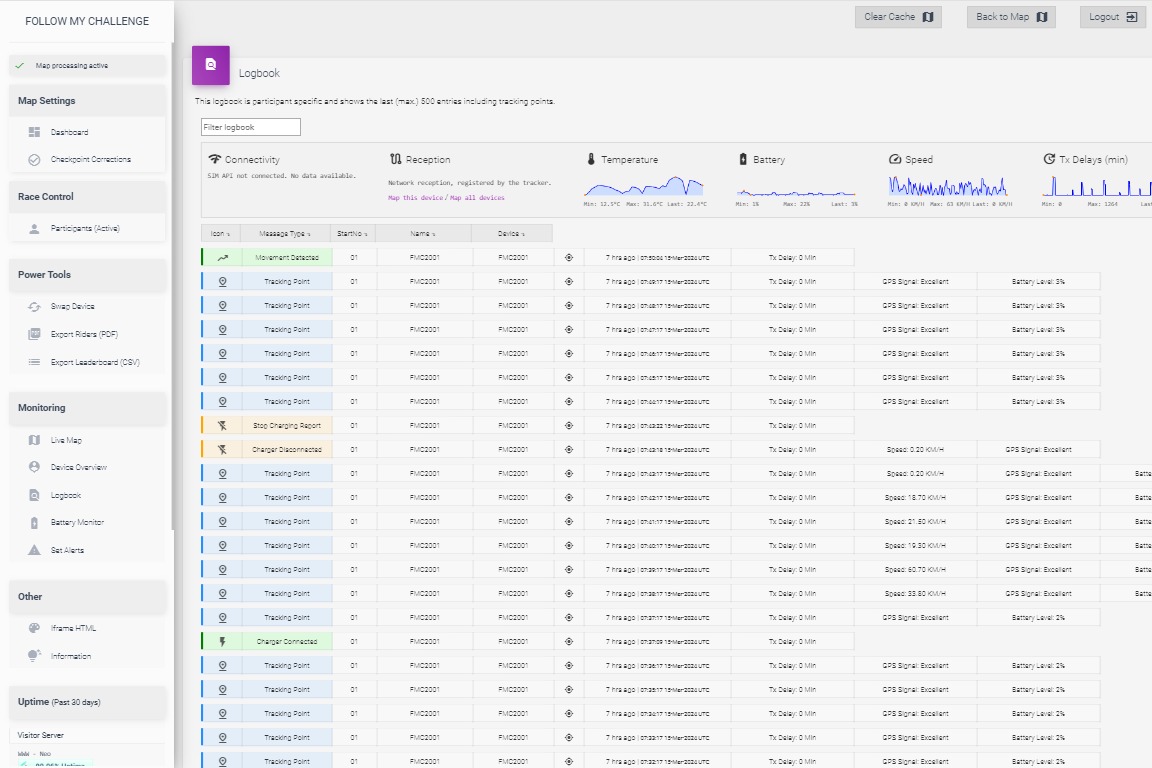The width and height of the screenshot is (1152, 768).
Task: Click the Connectivity wifi icon
Action: tap(215, 159)
